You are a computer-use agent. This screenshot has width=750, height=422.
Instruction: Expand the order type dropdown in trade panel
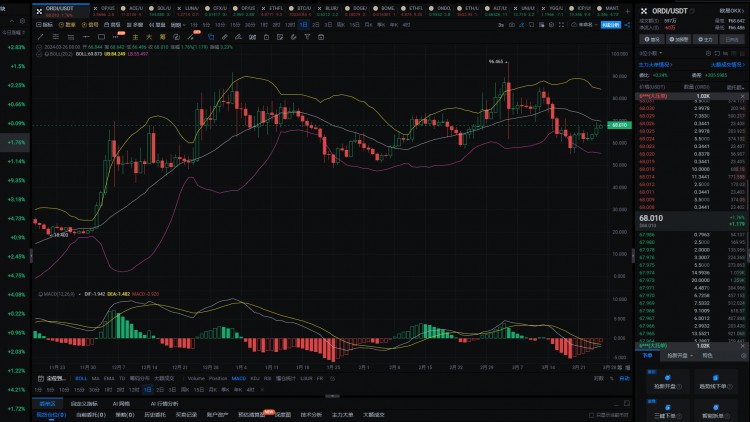(x=680, y=355)
